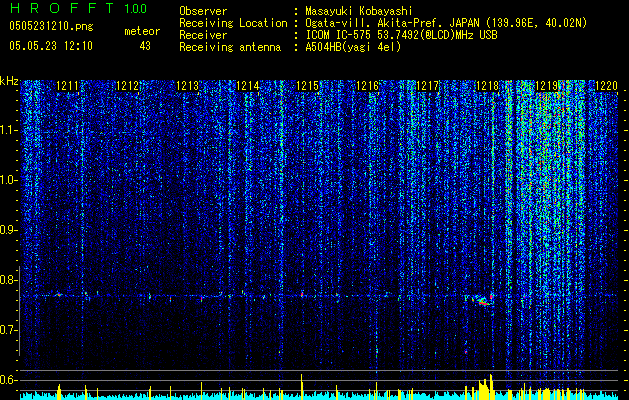Click the 1212 time marker
The image size is (629, 400).
pos(127,86)
